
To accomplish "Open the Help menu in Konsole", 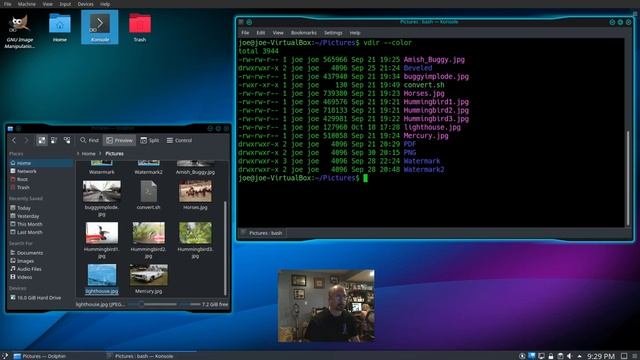I will click(355, 33).
